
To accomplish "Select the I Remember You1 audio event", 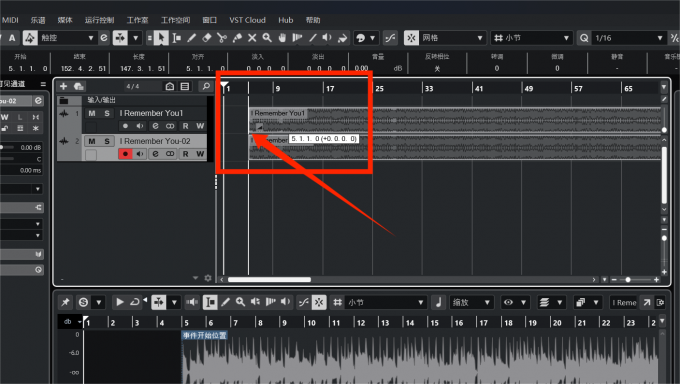I will [455, 120].
